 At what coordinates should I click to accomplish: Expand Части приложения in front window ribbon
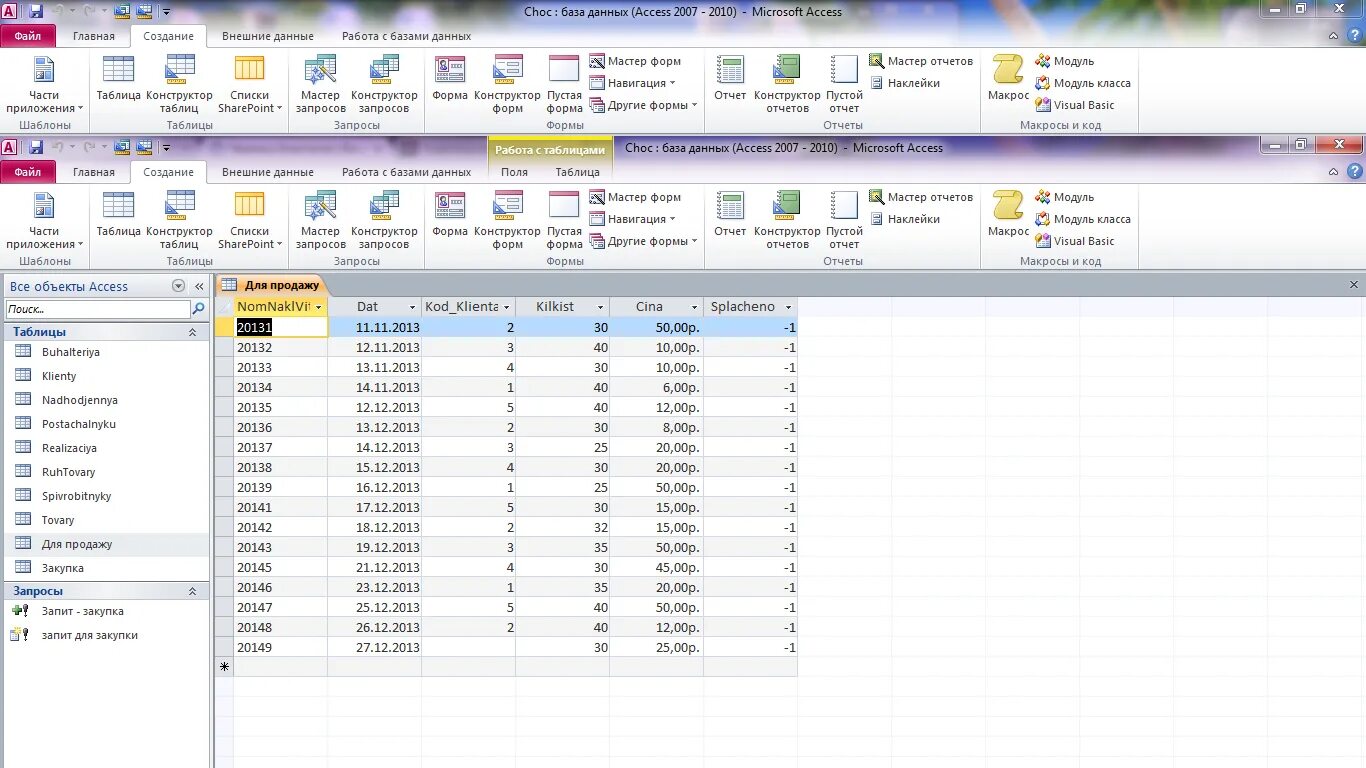coord(44,221)
